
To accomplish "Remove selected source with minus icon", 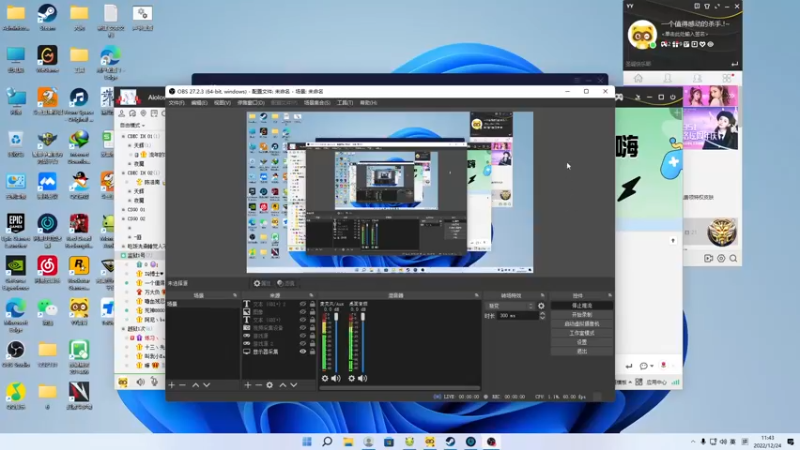I will 258,385.
